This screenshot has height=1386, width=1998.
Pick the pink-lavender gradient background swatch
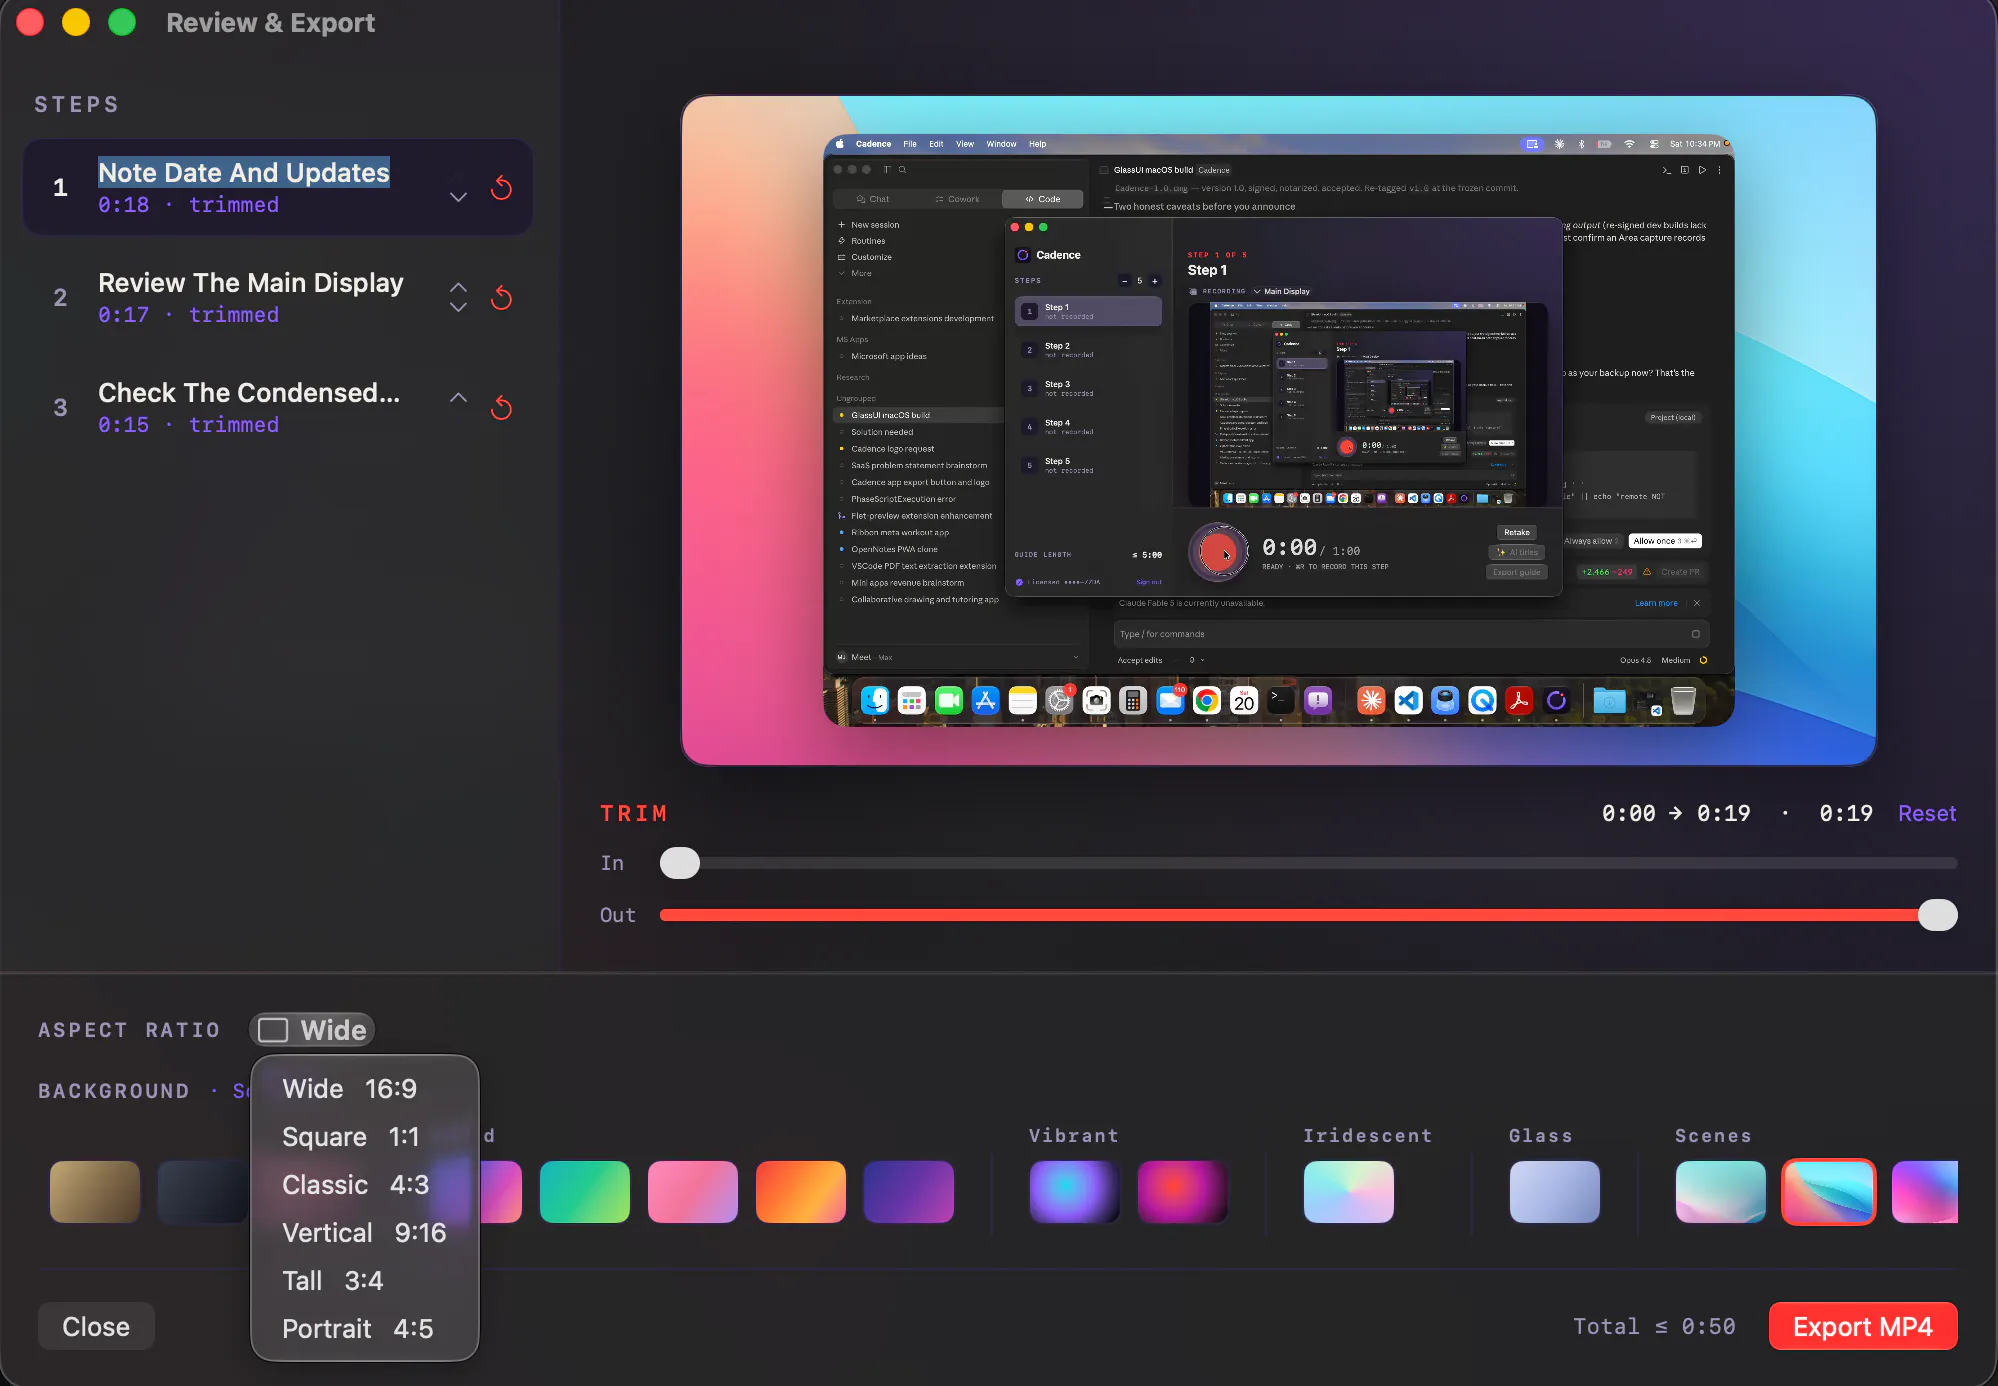693,1192
